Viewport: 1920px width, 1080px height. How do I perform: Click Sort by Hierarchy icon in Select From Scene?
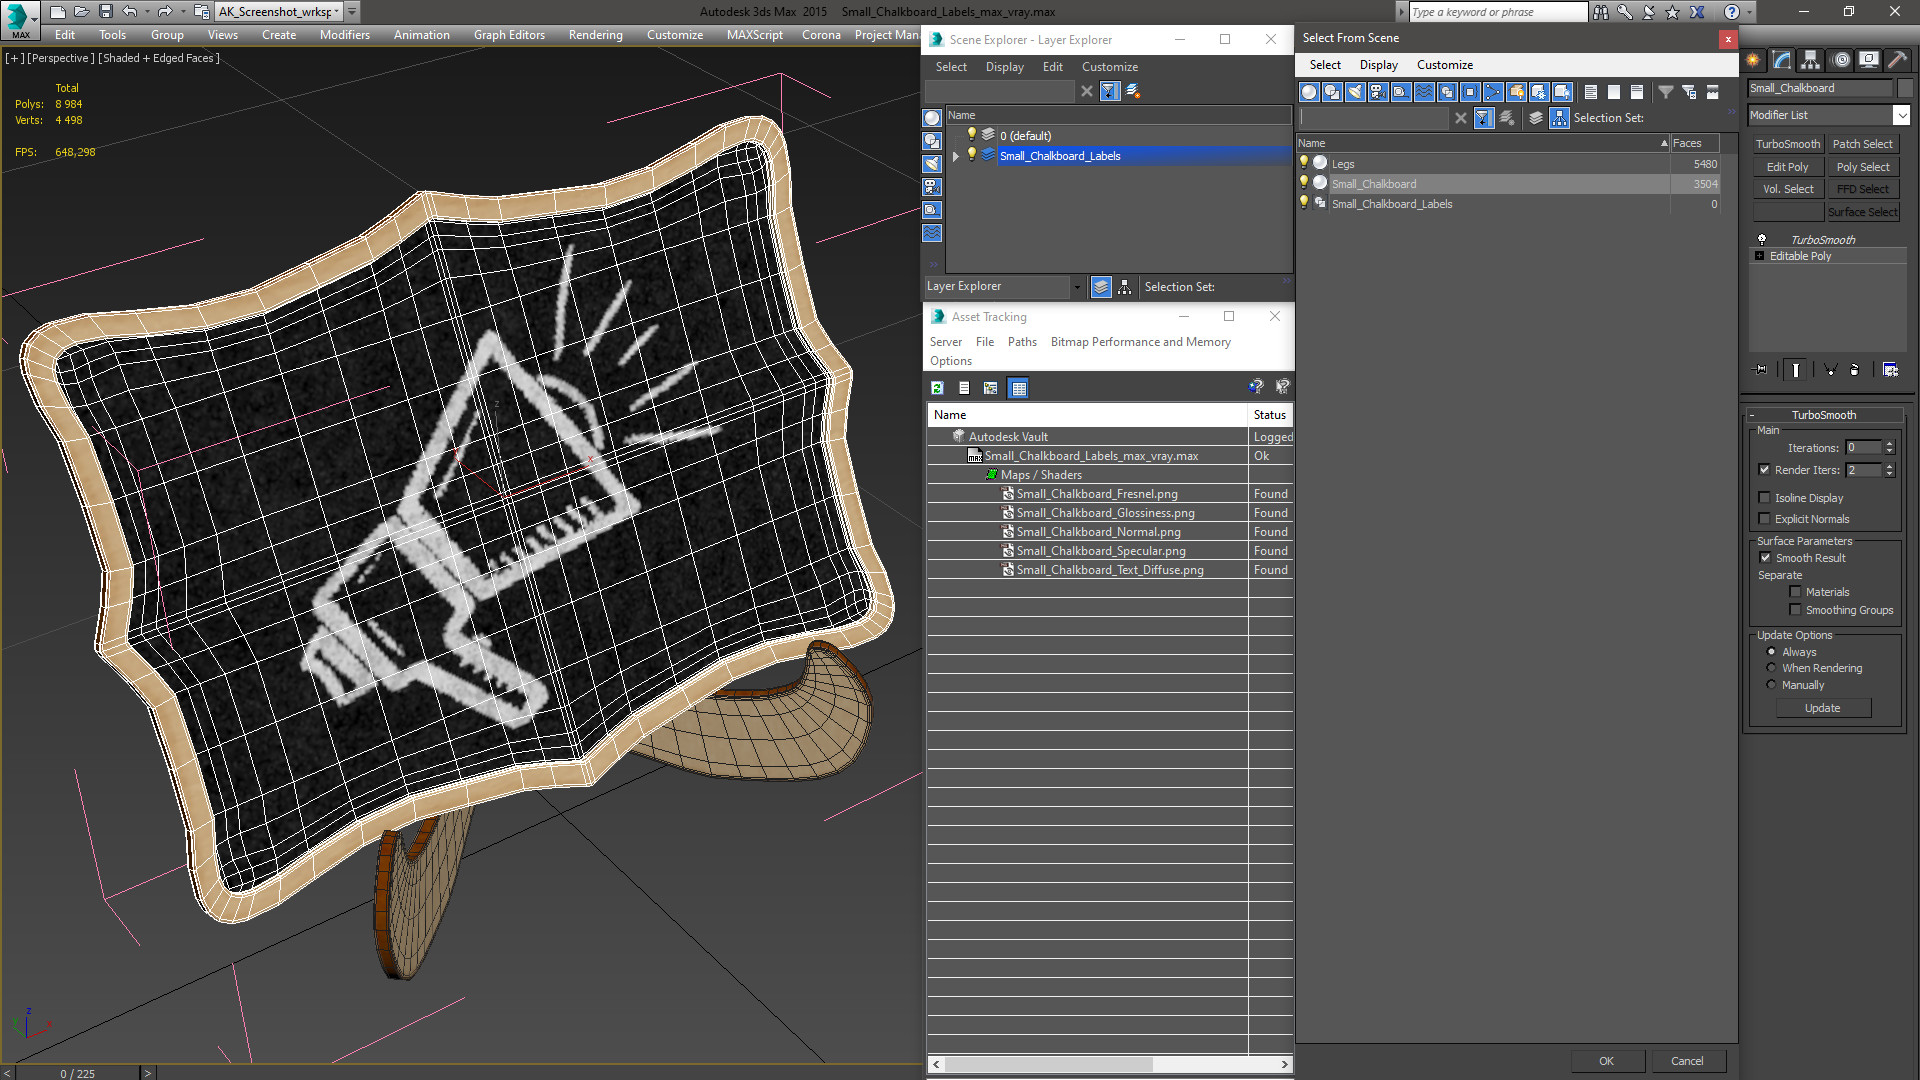(x=1560, y=118)
